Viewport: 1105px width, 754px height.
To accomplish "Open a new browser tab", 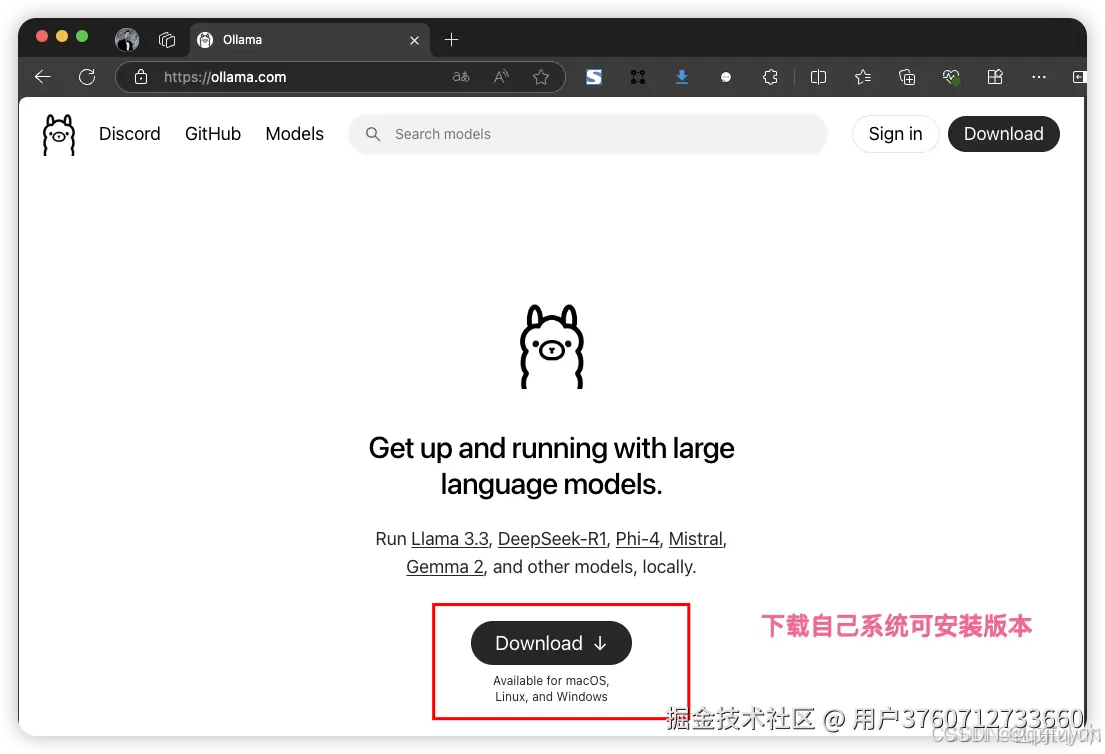I will pos(452,39).
